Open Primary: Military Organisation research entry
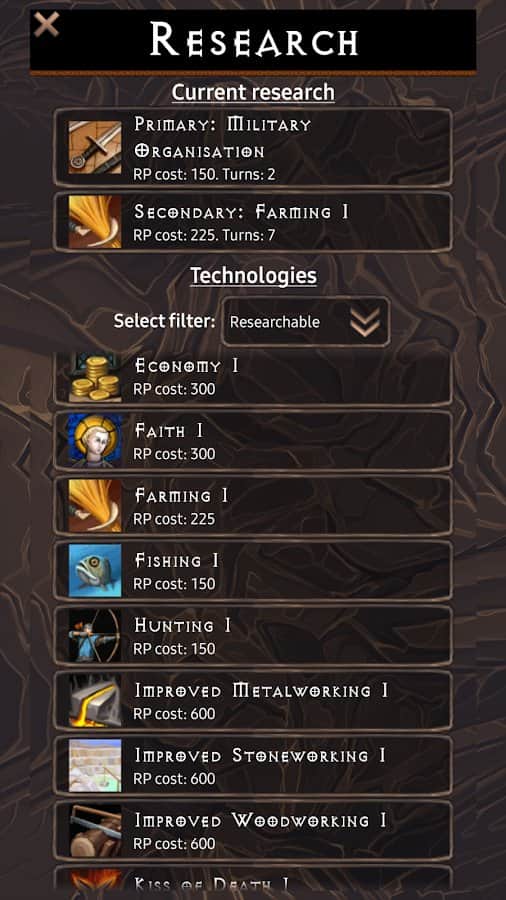 click(x=253, y=148)
